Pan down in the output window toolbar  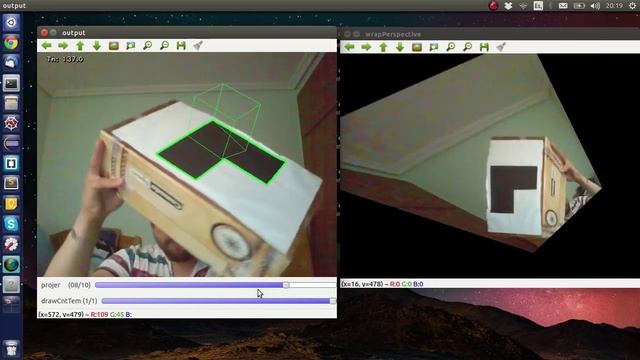coord(97,46)
